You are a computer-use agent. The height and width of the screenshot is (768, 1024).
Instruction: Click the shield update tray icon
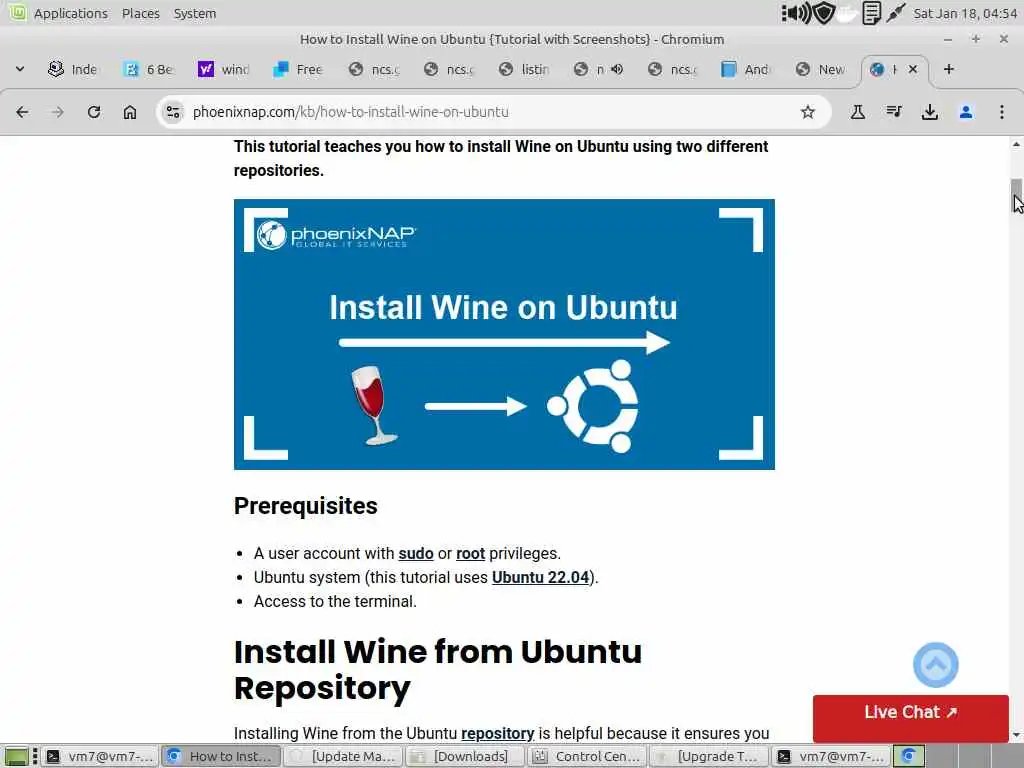[x=824, y=13]
